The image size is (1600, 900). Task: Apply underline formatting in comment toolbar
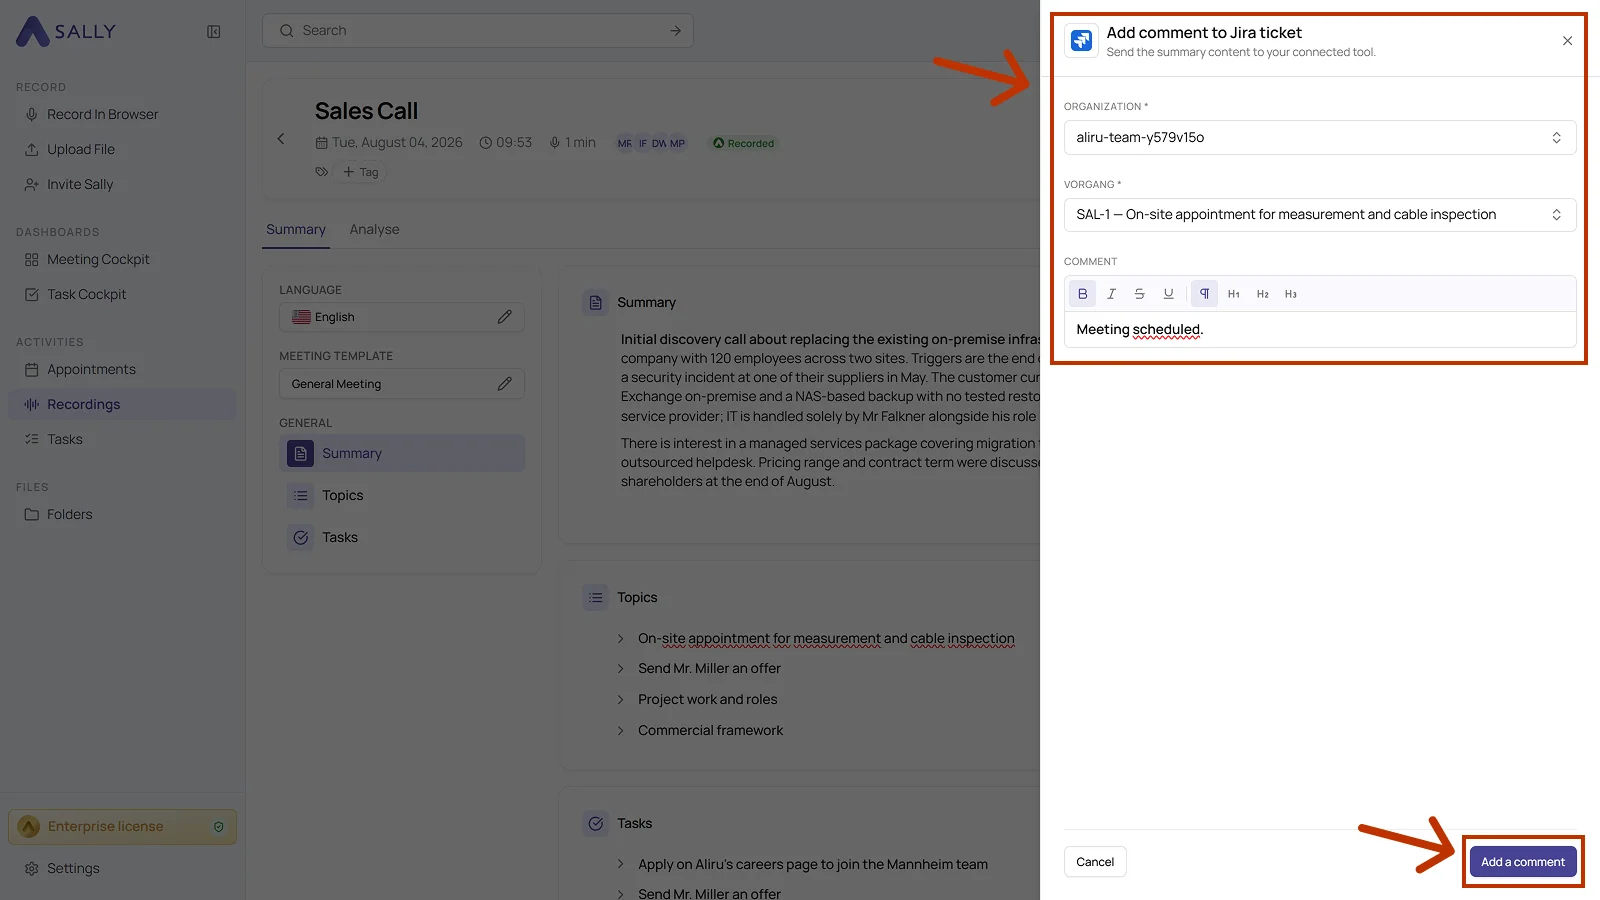[1168, 294]
